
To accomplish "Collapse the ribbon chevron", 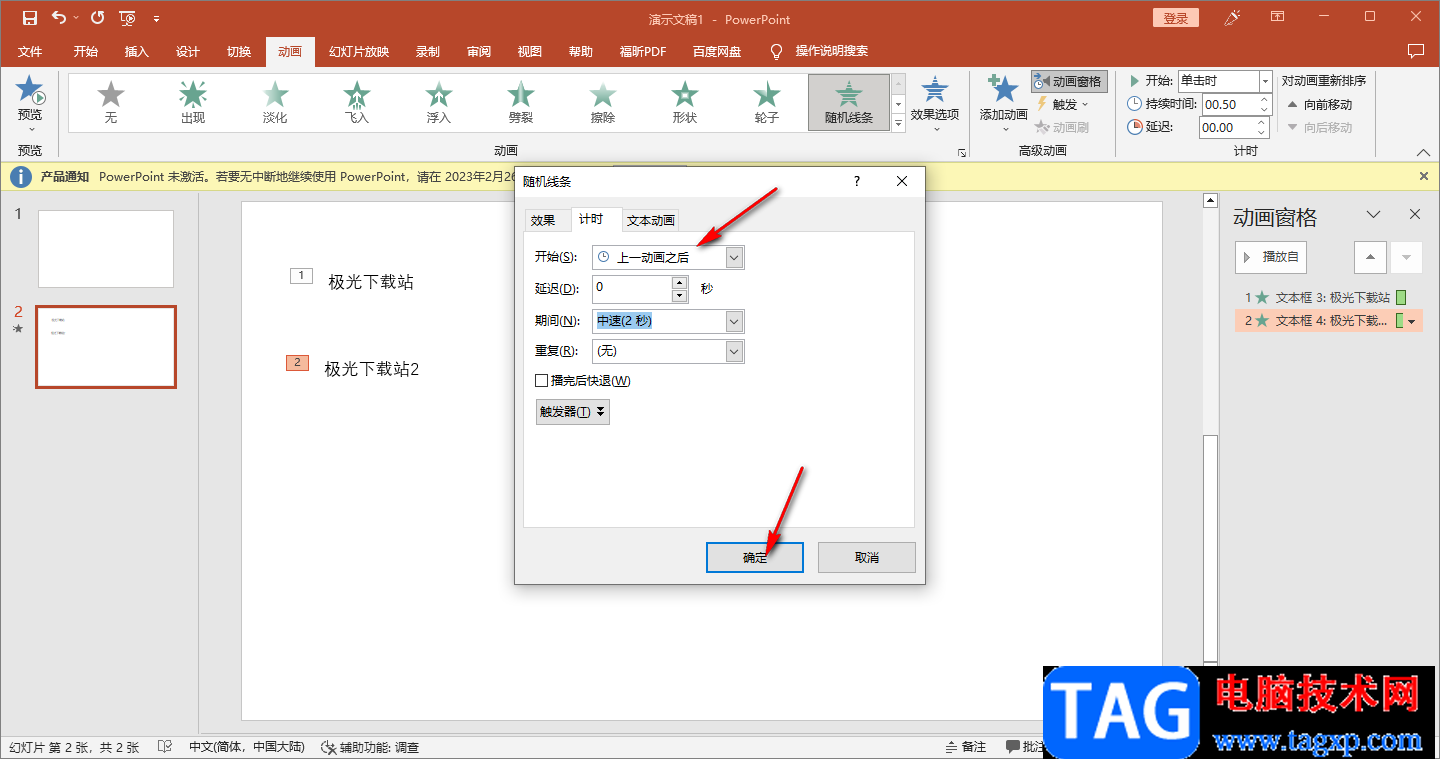I will point(1424,152).
